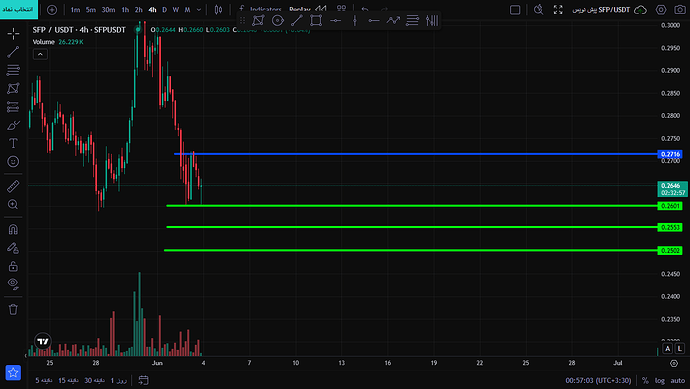Screen dimensions: 690x389
Task: Open quick search magnifier icon
Action: click(538, 10)
